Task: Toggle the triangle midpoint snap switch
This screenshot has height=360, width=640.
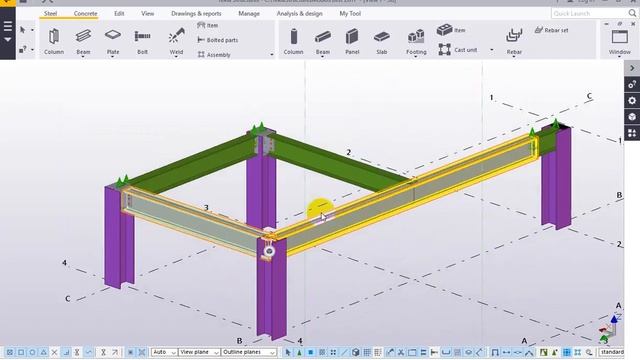Action: point(43,352)
